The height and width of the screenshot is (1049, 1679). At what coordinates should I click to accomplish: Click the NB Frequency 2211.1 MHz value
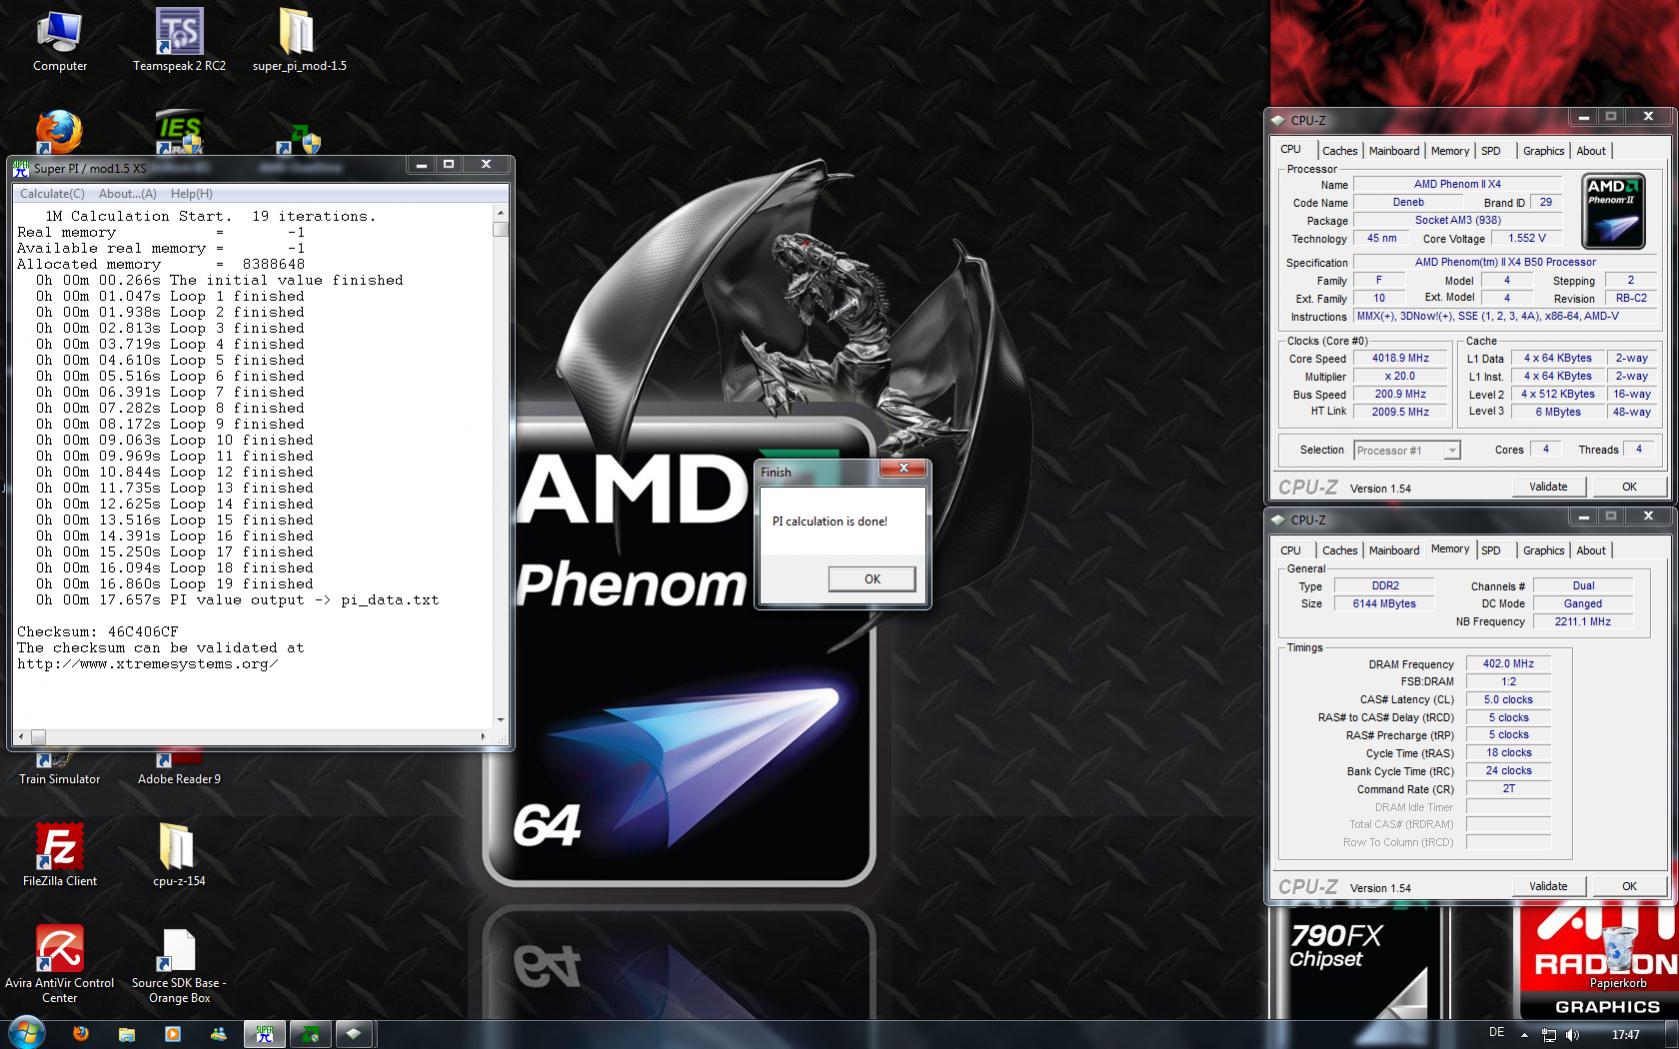[1582, 621]
